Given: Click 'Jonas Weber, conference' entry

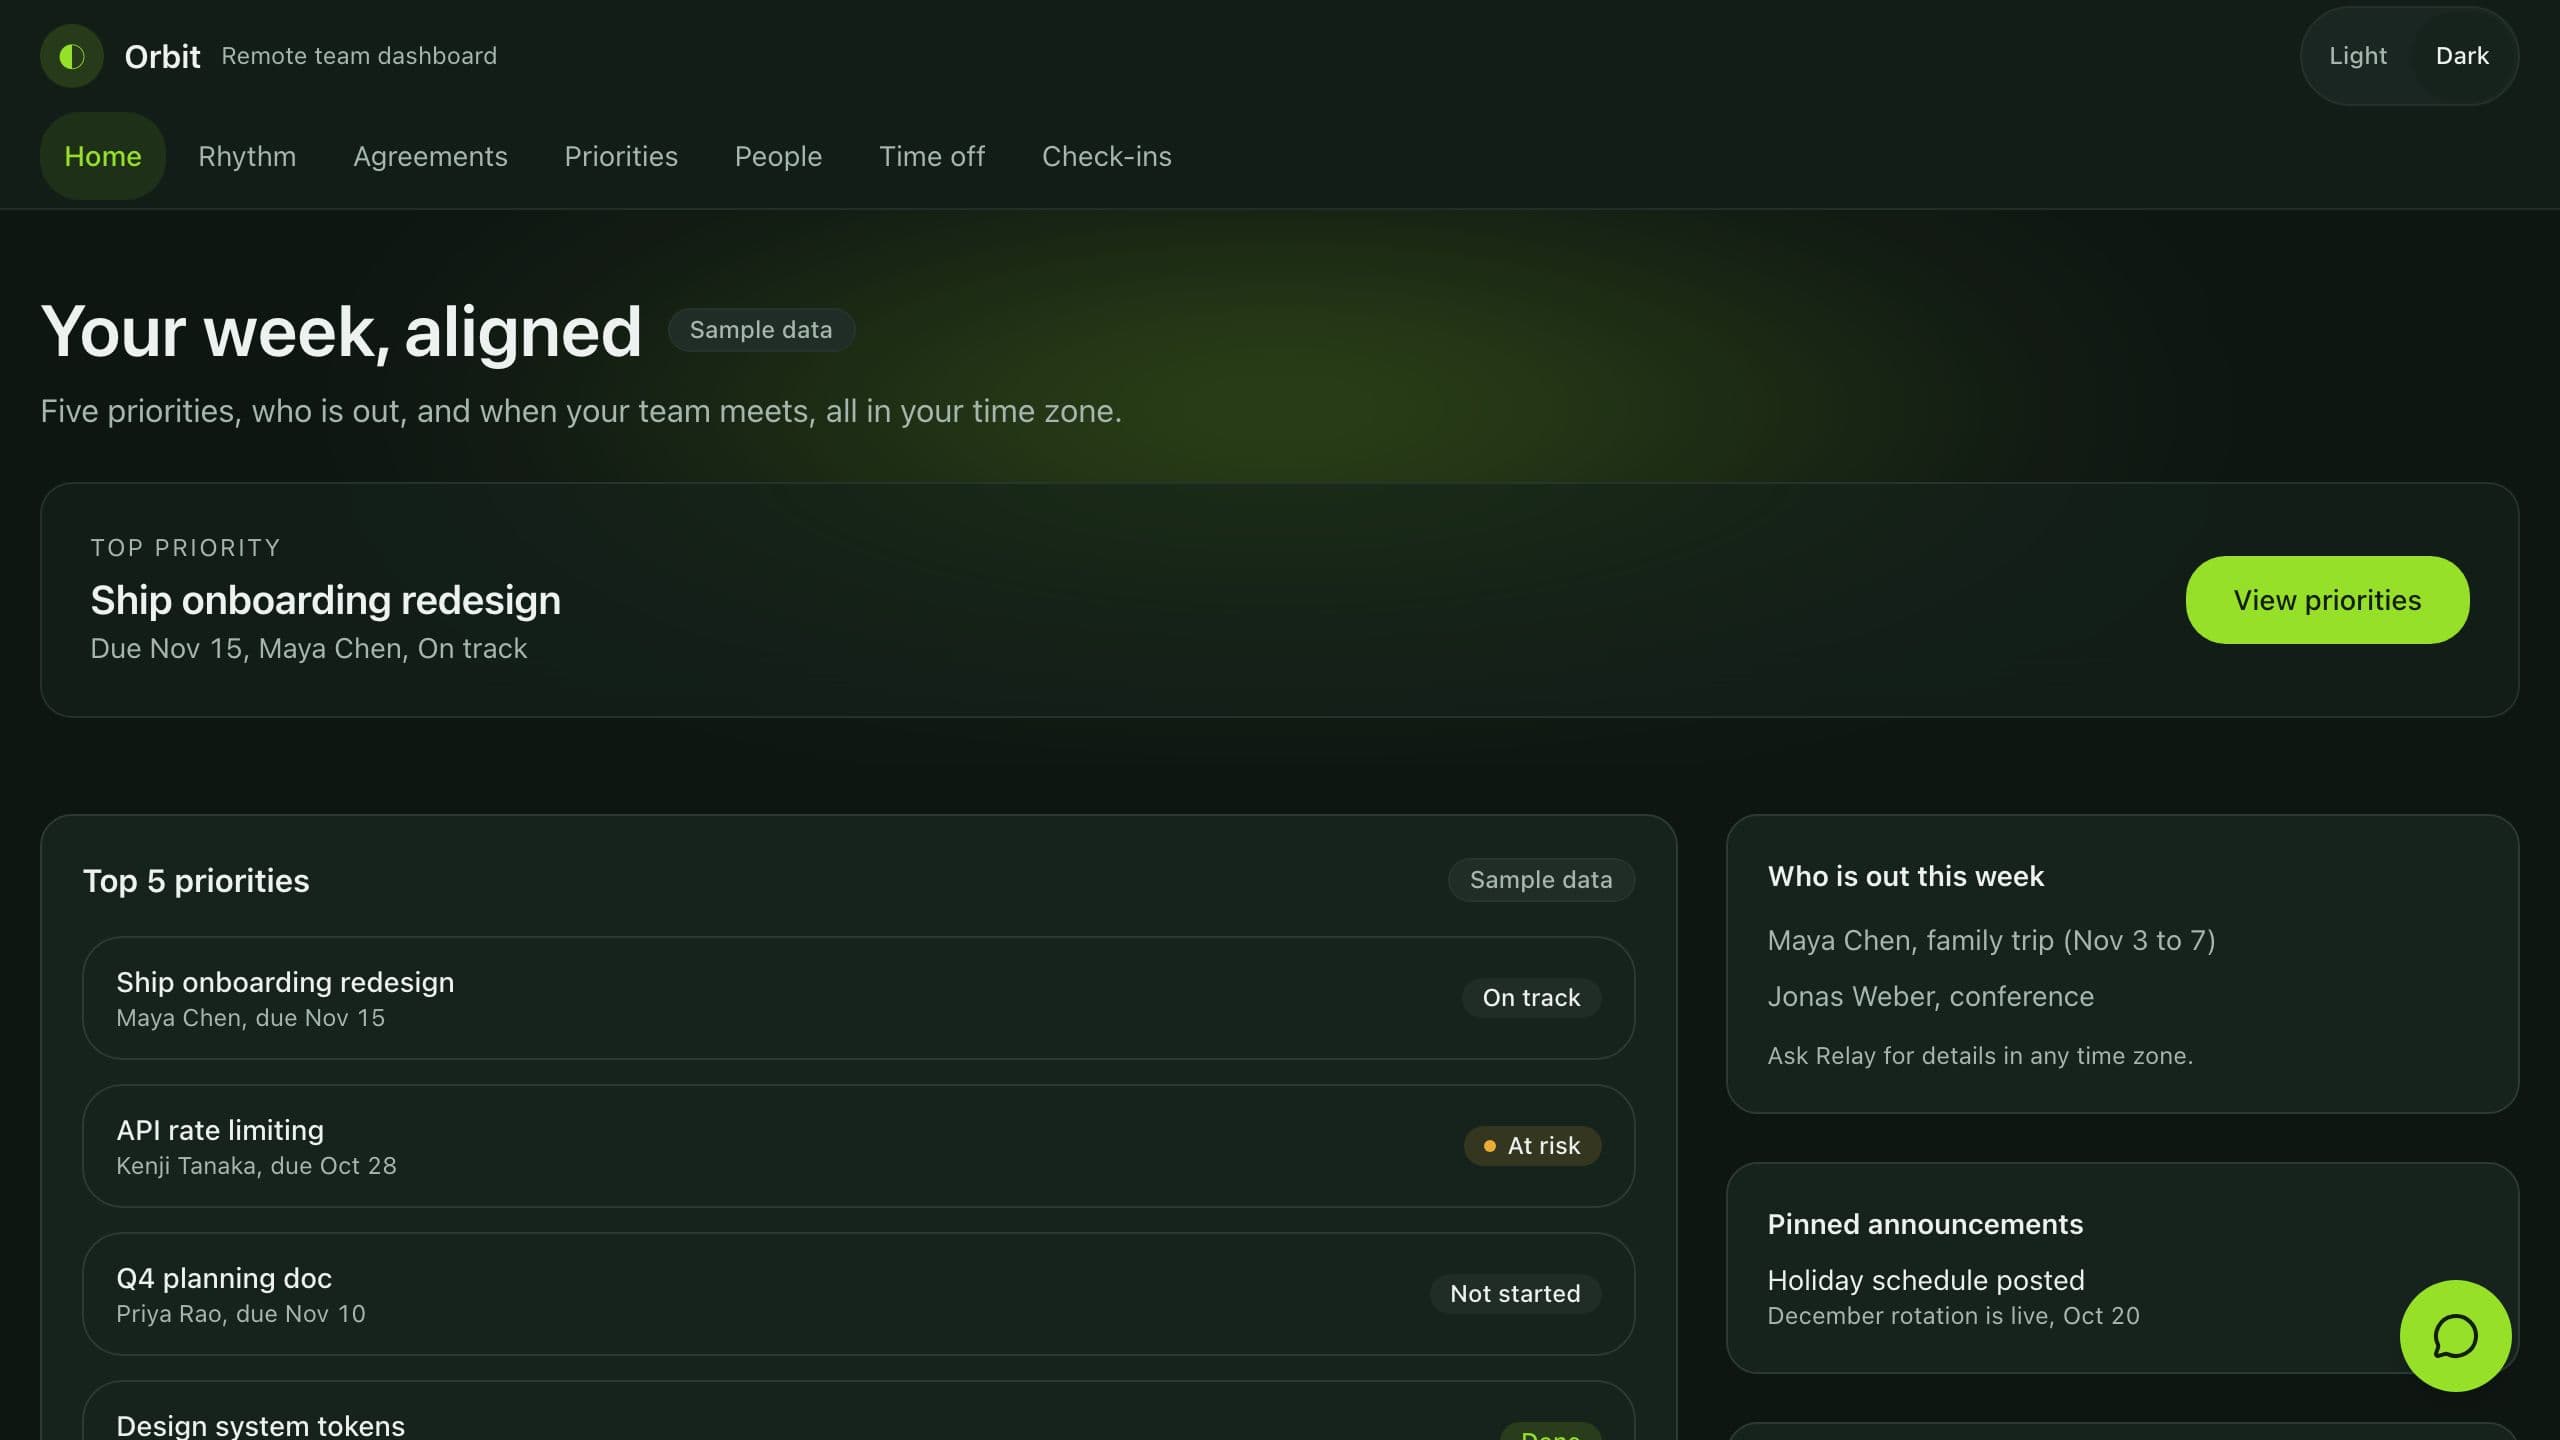Looking at the screenshot, I should tap(1930, 997).
